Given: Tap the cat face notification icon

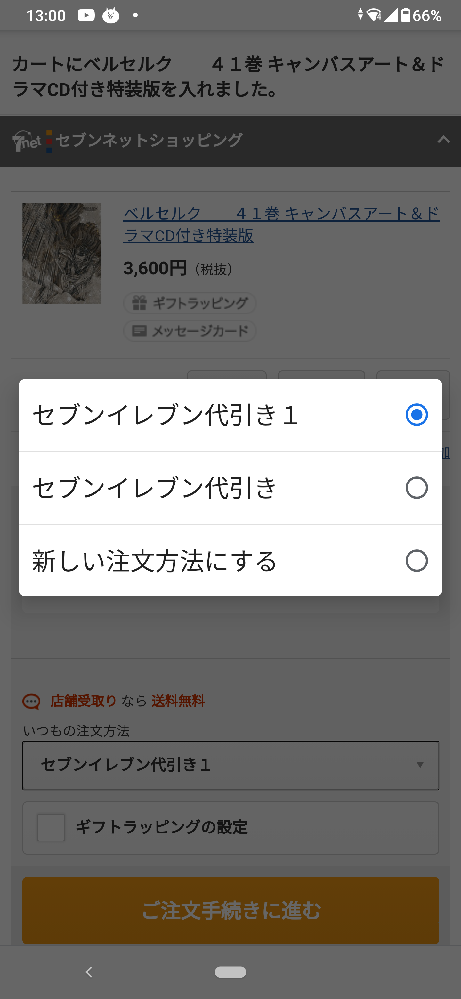Looking at the screenshot, I should 110,15.
